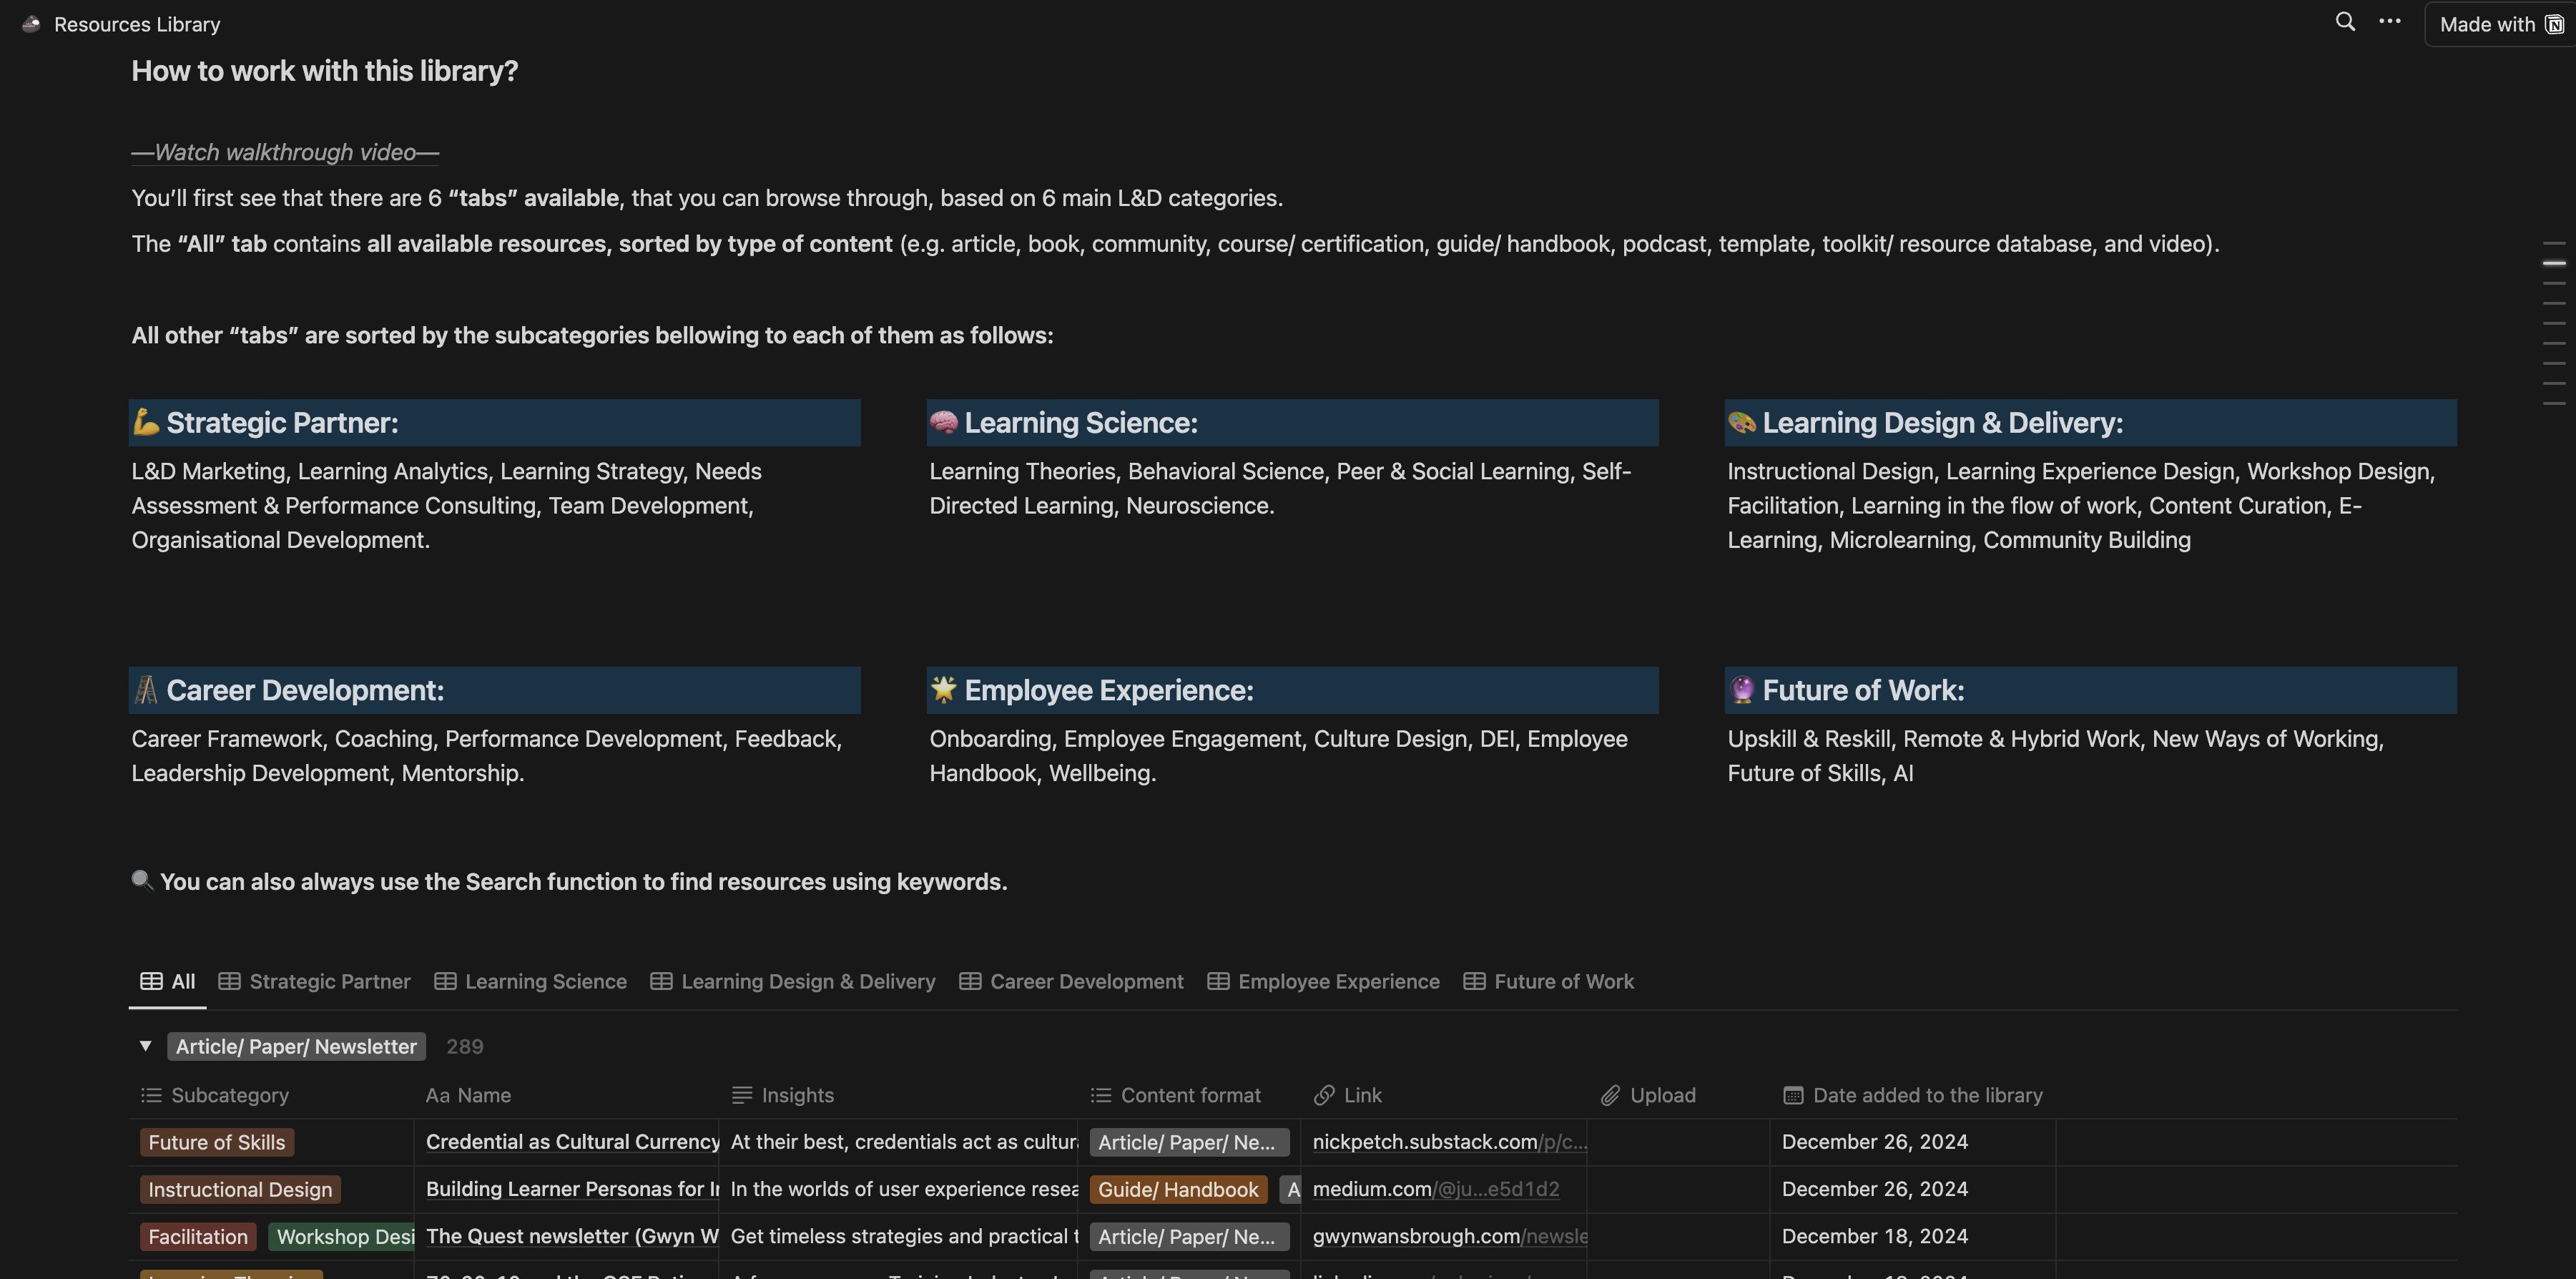The width and height of the screenshot is (2576, 1279).
Task: Open Credential as Cultural Currency entry
Action: pos(572,1142)
